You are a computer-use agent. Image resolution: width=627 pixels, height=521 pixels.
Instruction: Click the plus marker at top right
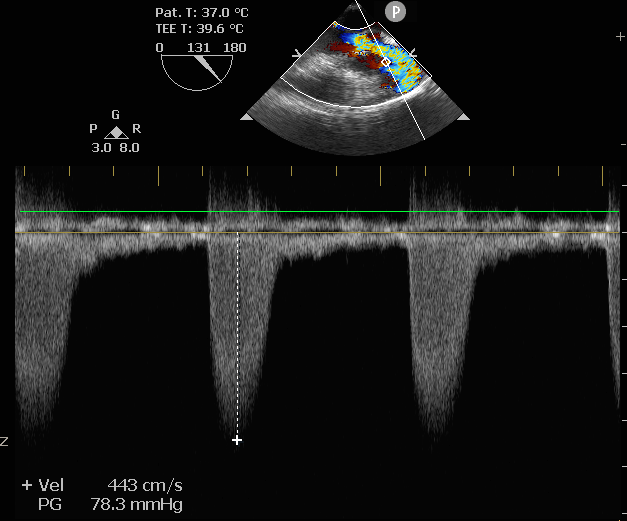pos(620,36)
